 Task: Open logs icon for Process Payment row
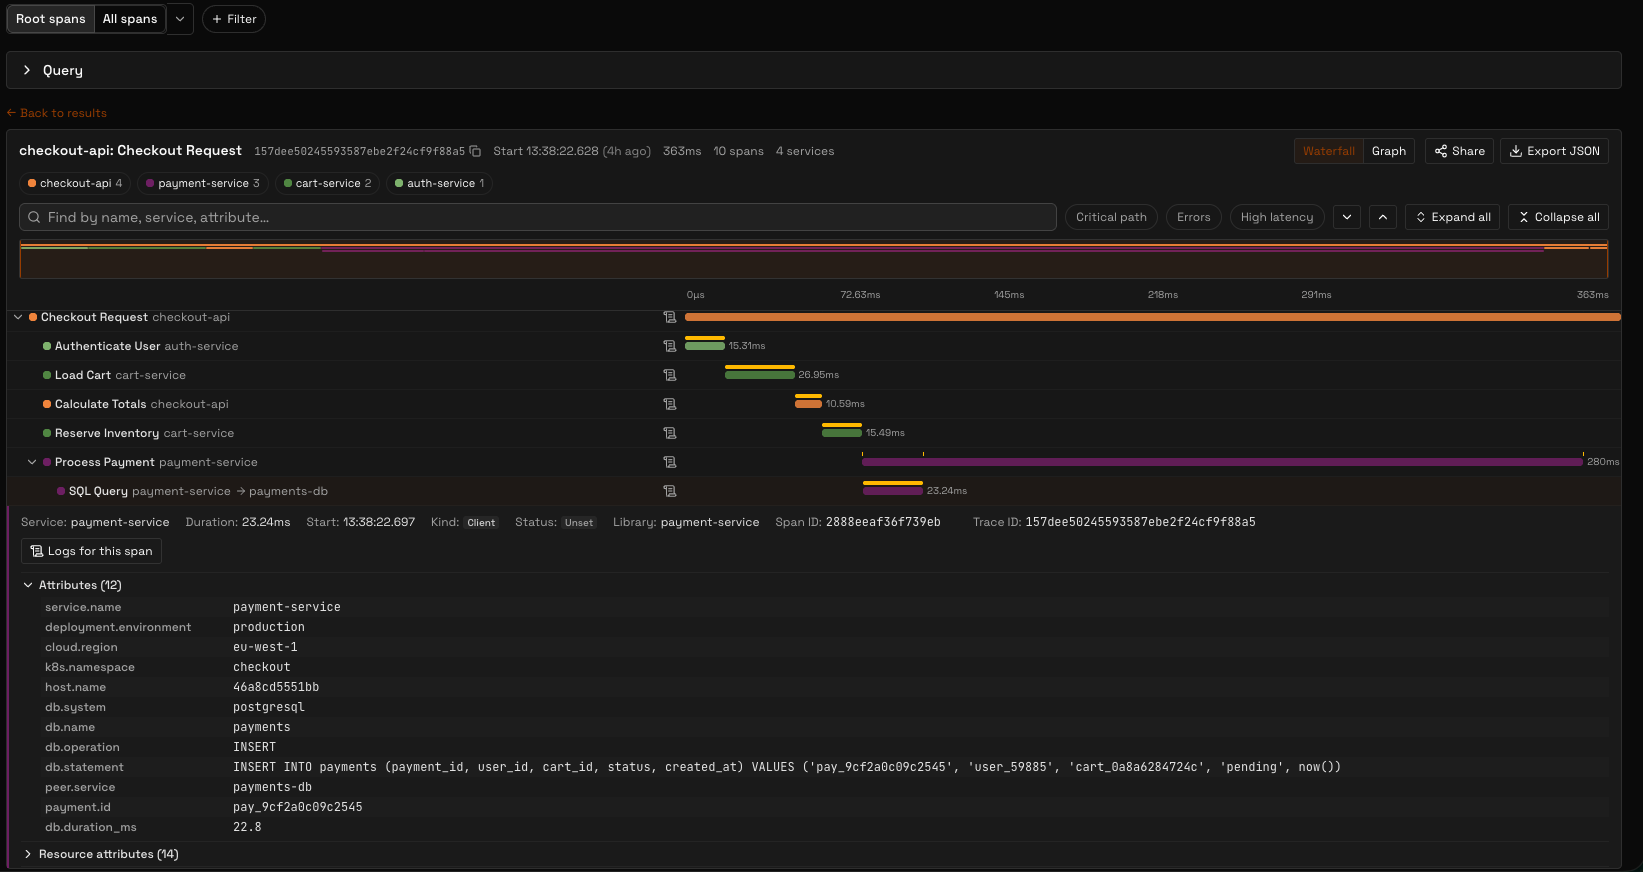click(670, 462)
